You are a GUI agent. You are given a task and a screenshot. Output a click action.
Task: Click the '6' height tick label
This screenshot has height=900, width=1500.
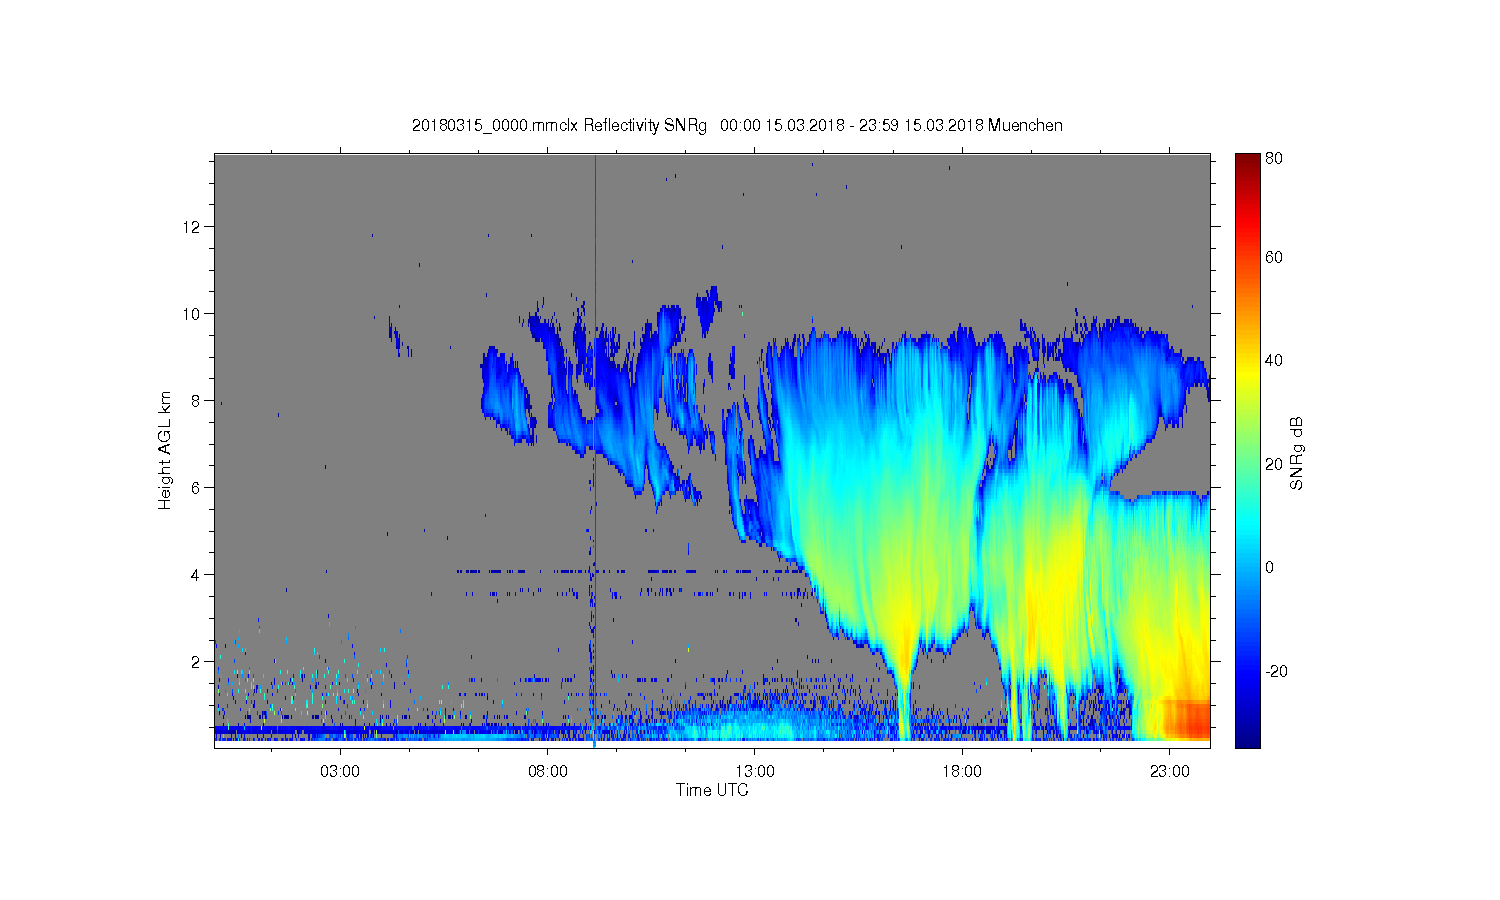click(x=196, y=488)
